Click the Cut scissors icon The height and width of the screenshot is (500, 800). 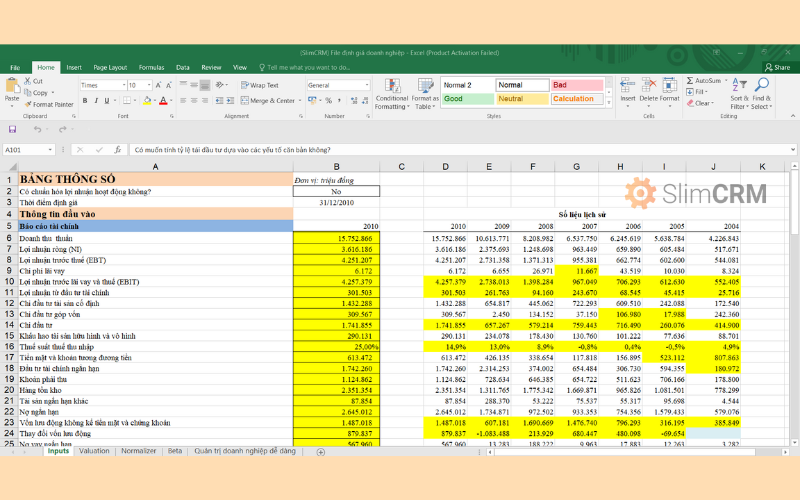coord(28,81)
